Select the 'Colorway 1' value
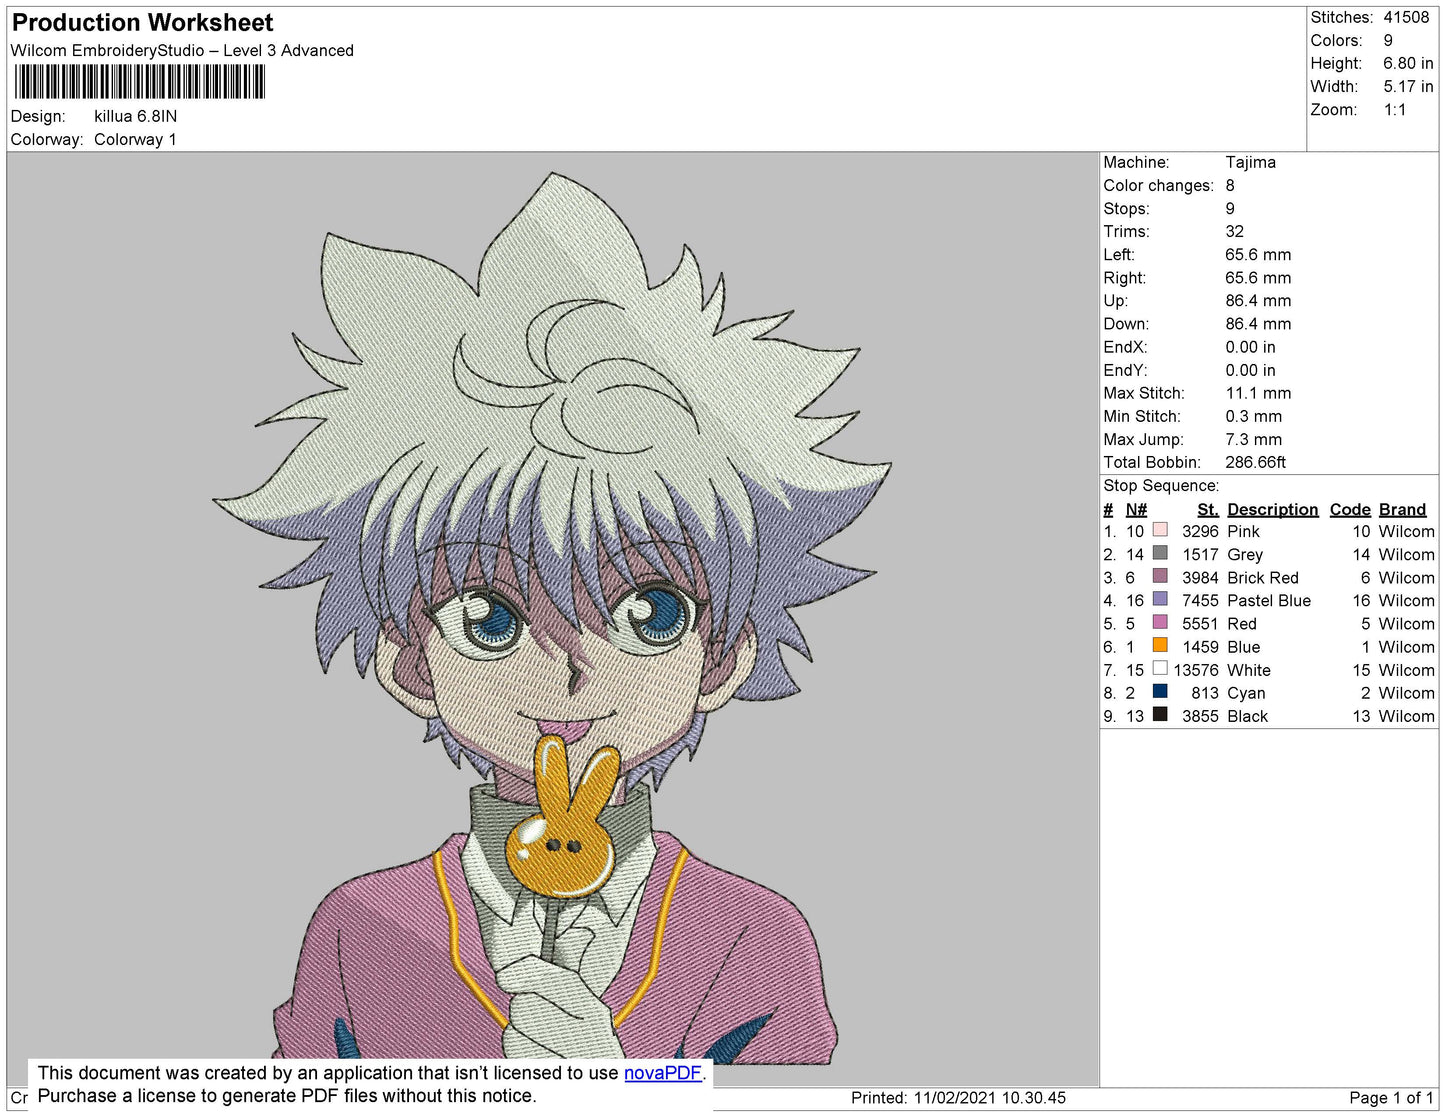Image resolution: width=1445 pixels, height=1117 pixels. (135, 139)
